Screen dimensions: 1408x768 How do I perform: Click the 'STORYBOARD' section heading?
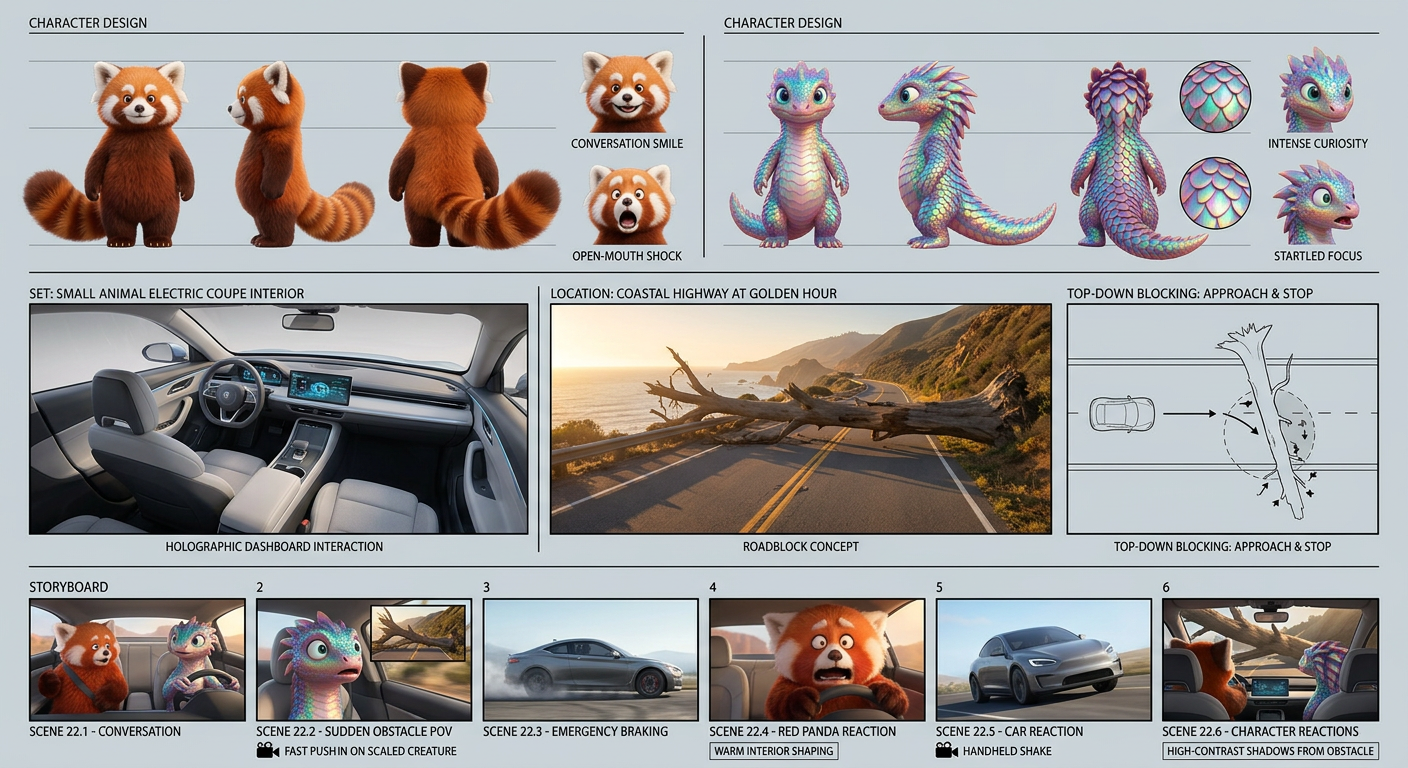(69, 587)
